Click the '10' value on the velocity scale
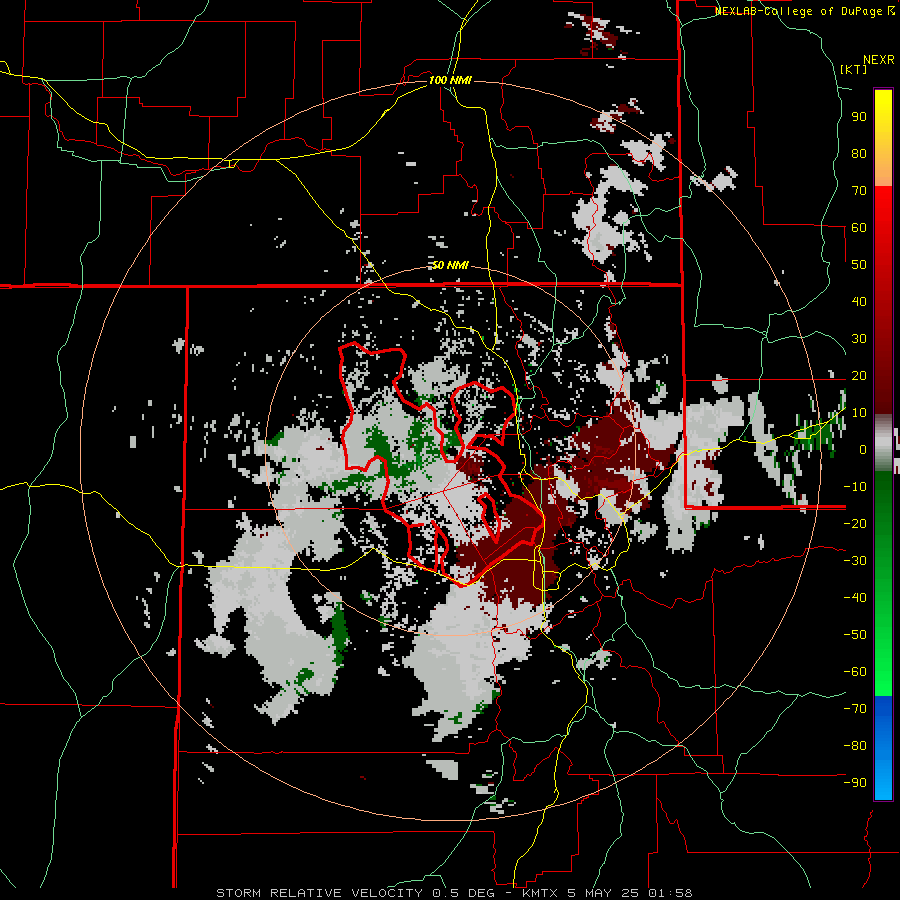Screen dimensions: 900x900 (x=859, y=413)
